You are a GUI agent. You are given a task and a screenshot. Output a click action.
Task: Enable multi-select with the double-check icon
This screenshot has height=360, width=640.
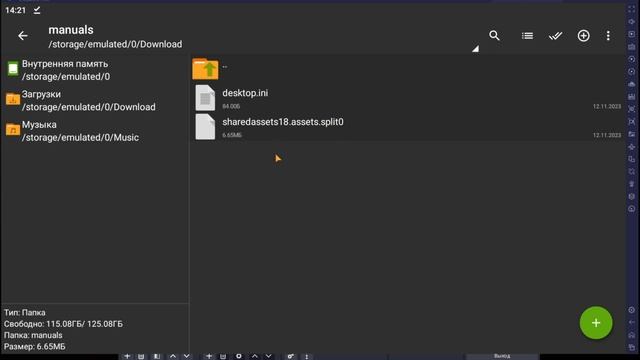pyautogui.click(x=555, y=36)
